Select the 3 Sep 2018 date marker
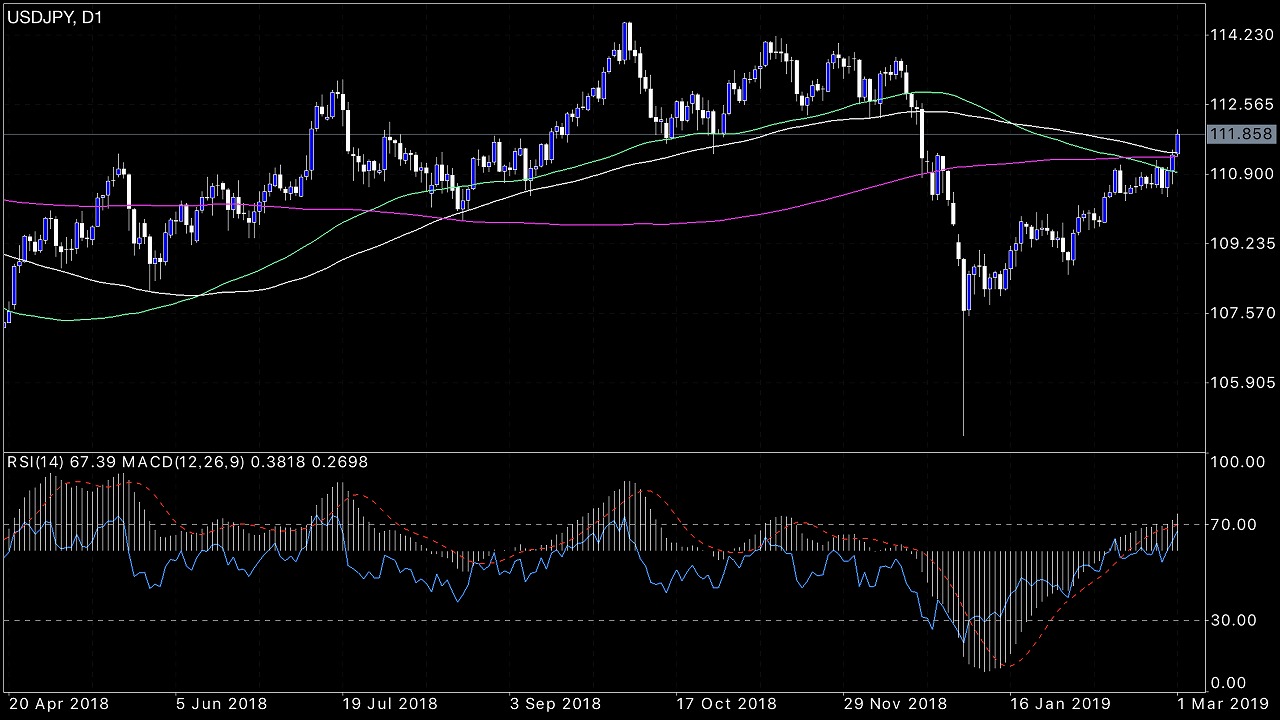 click(554, 703)
